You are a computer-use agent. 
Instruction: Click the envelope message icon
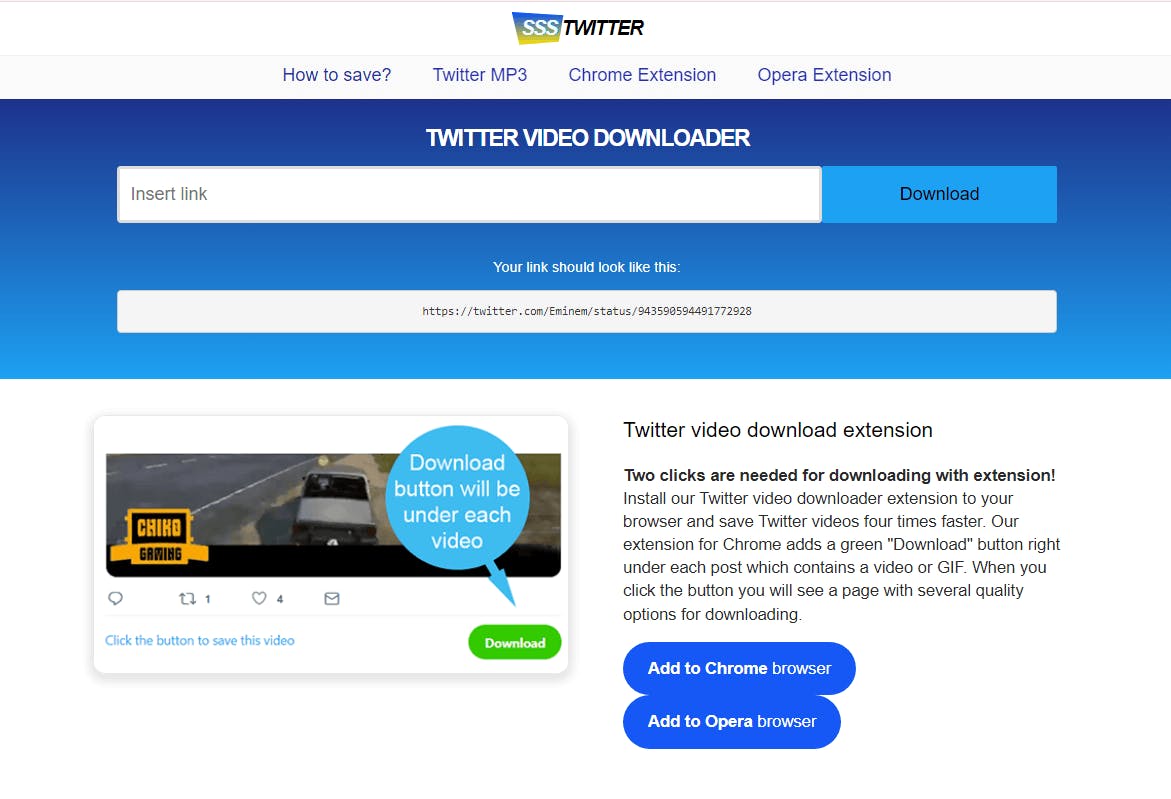332,598
